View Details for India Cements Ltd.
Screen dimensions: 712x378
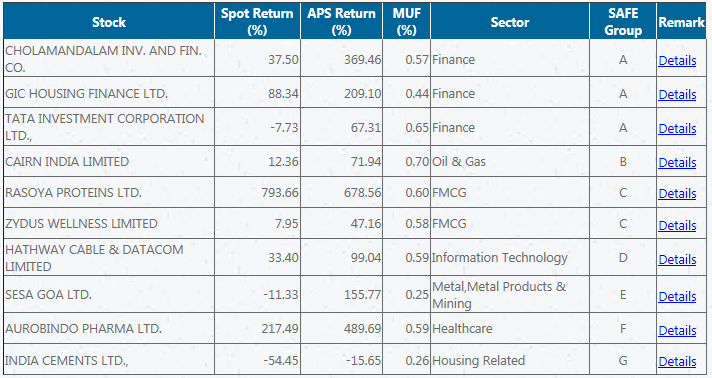677,362
